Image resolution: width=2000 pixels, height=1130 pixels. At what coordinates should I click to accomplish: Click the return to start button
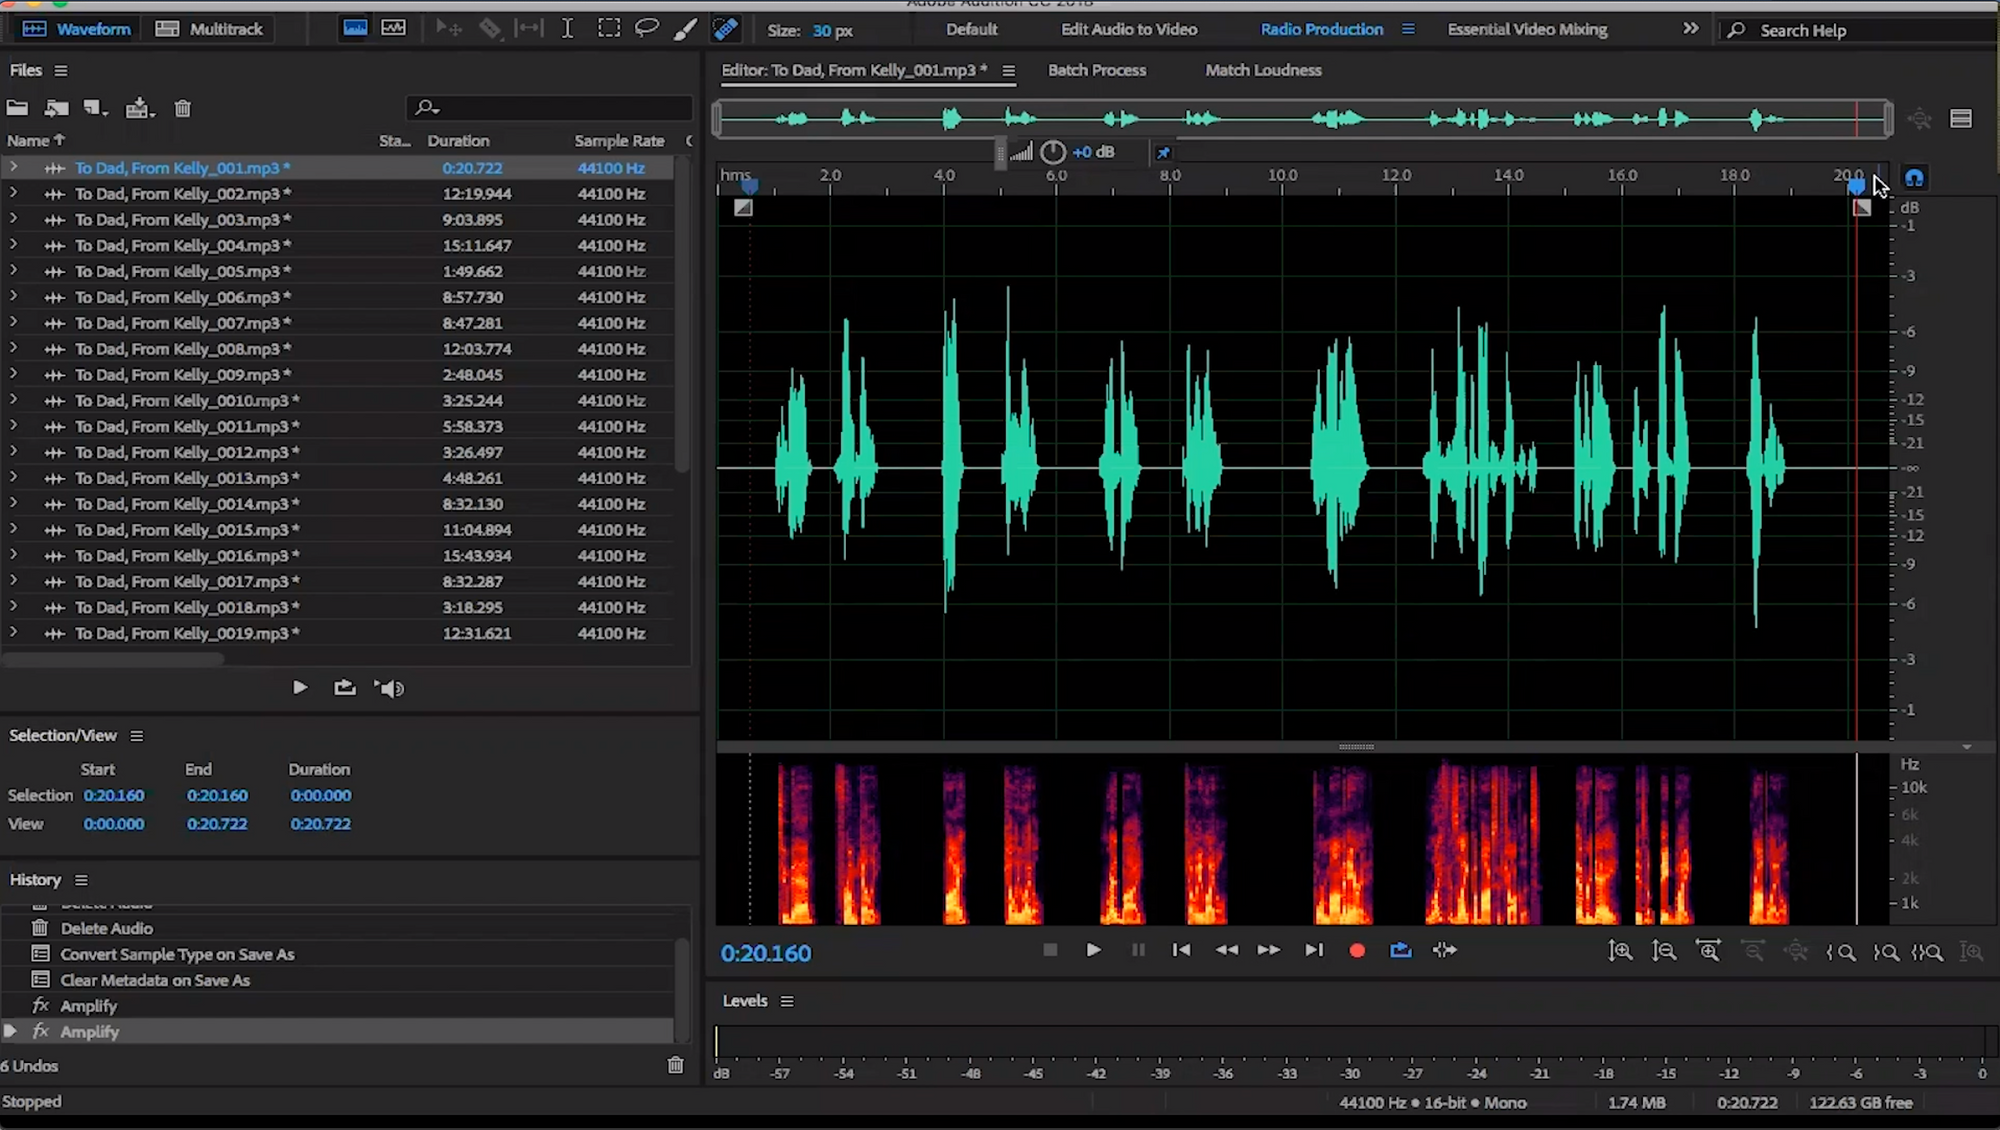tap(1181, 949)
